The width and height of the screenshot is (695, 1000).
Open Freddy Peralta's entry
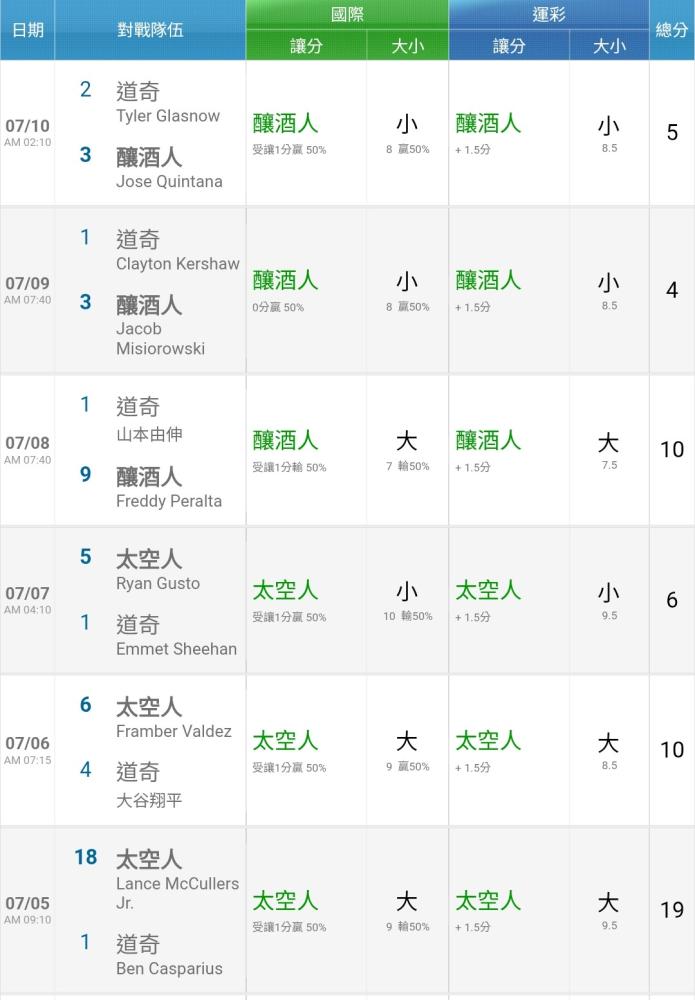(x=169, y=501)
